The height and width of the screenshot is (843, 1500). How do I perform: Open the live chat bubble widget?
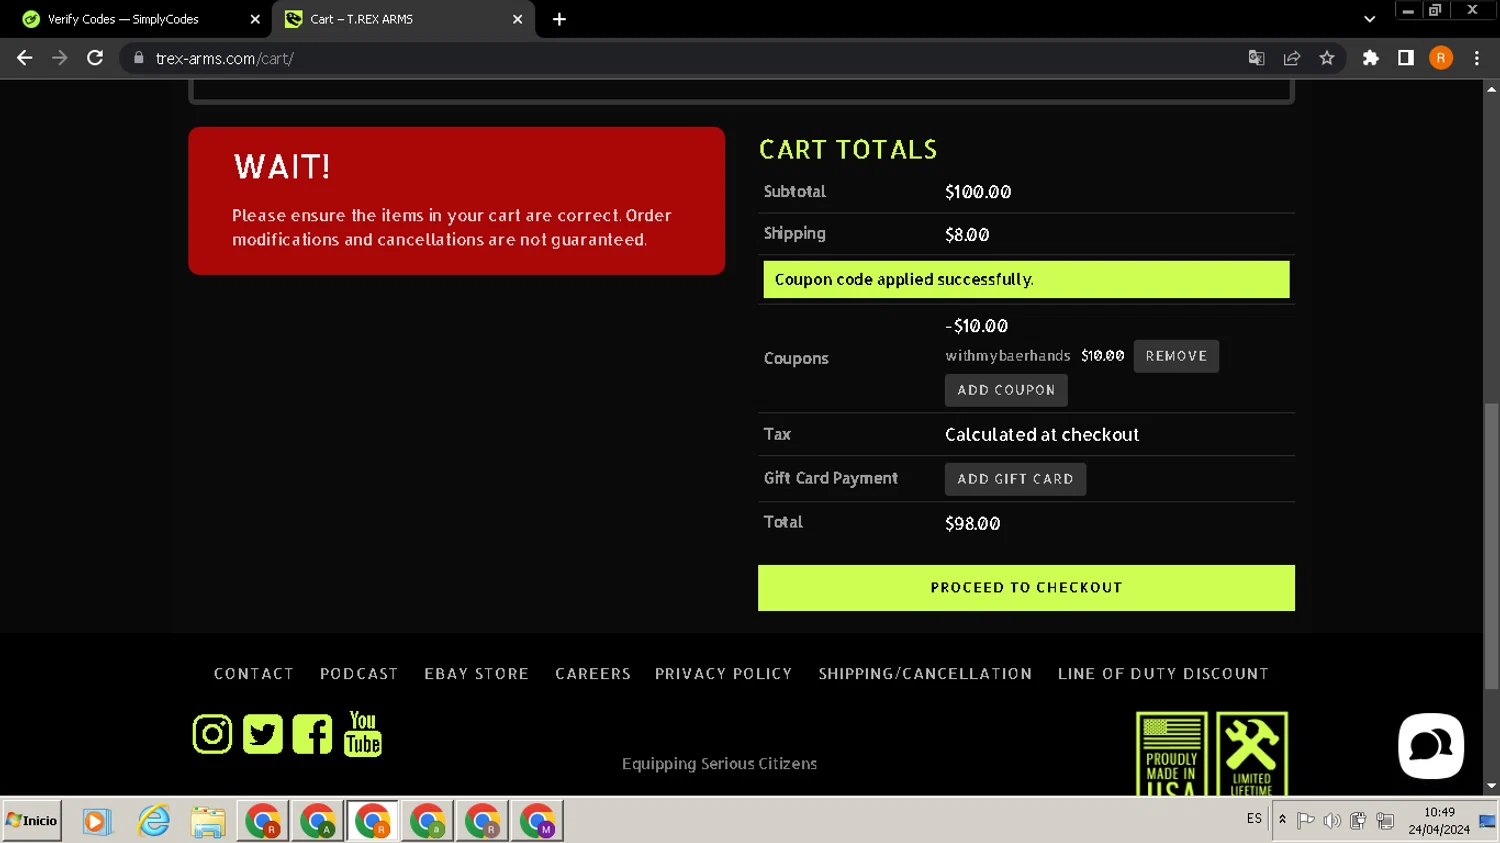pyautogui.click(x=1431, y=746)
